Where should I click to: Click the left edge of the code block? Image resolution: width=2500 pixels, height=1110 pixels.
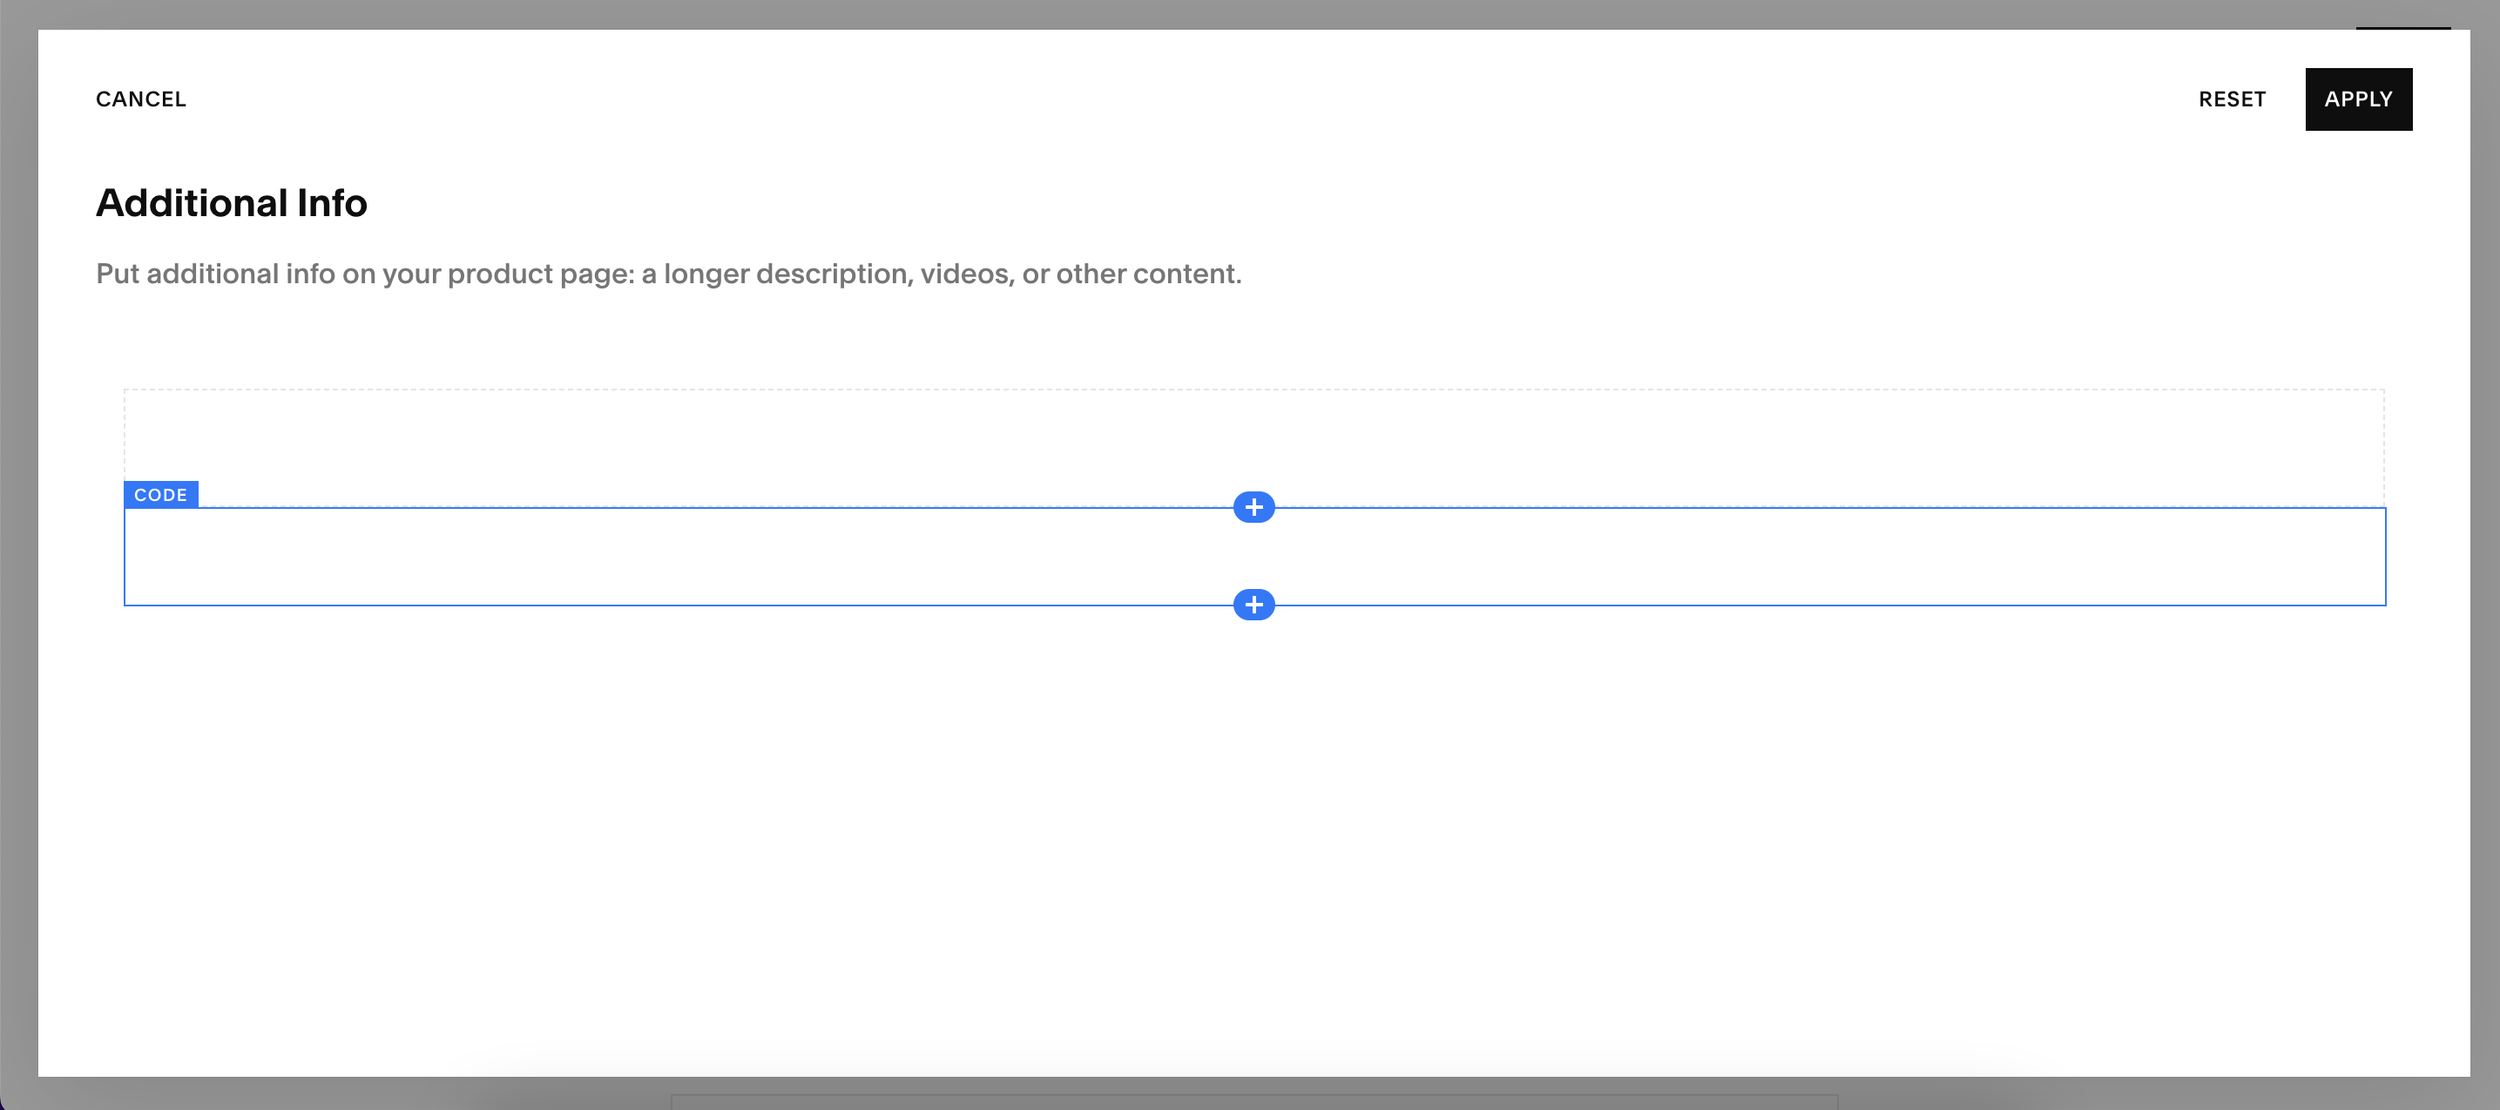click(125, 557)
